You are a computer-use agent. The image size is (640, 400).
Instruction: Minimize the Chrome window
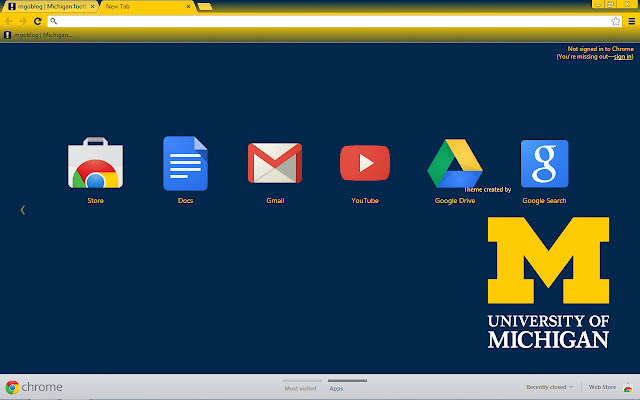tap(598, 4)
